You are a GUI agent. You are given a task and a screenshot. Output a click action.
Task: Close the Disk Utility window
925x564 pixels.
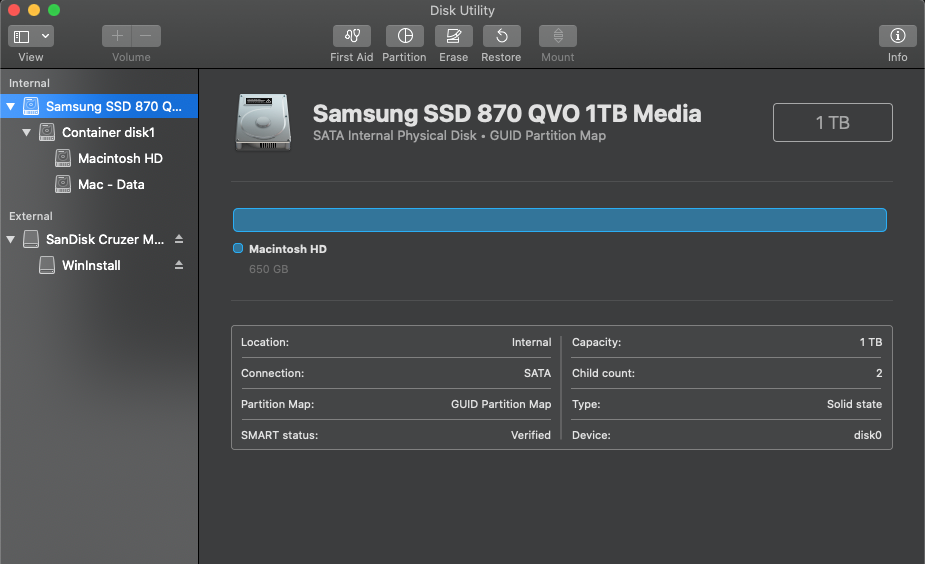pyautogui.click(x=14, y=10)
